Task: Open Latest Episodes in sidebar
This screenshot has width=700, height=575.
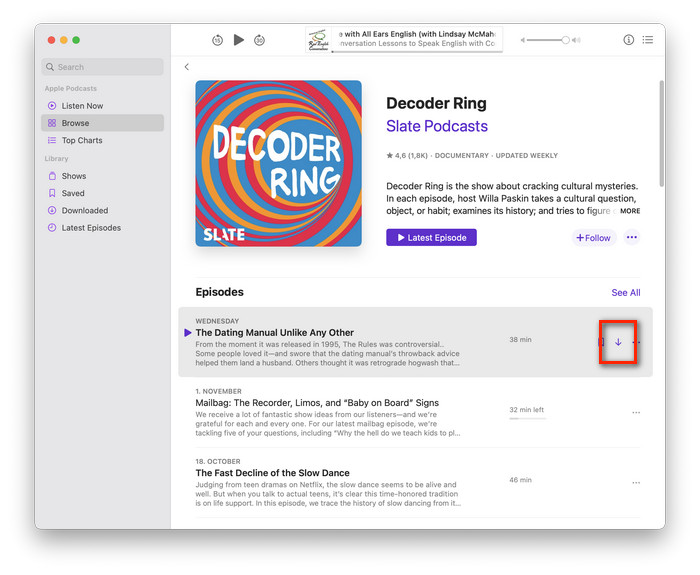Action: [103, 228]
